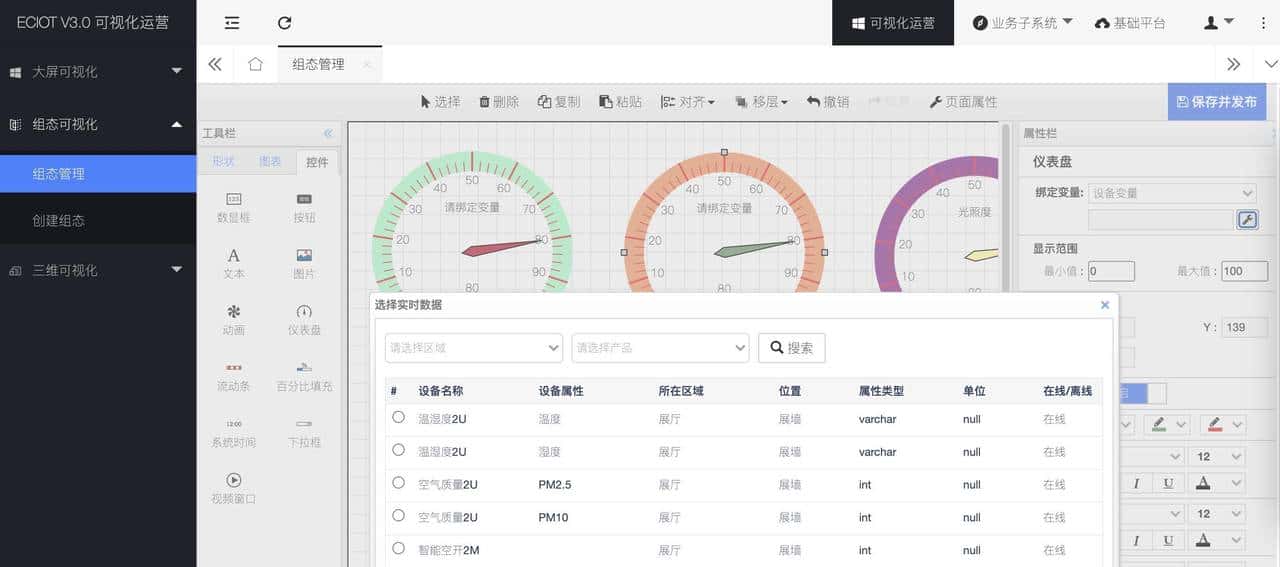The height and width of the screenshot is (567, 1280).
Task: Open the user account menu
Action: pos(1218,22)
